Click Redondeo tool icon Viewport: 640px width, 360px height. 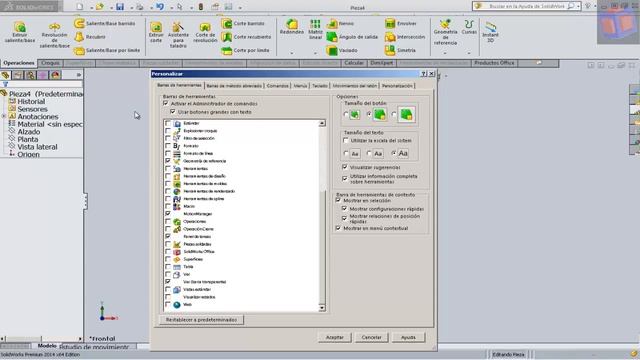292,24
